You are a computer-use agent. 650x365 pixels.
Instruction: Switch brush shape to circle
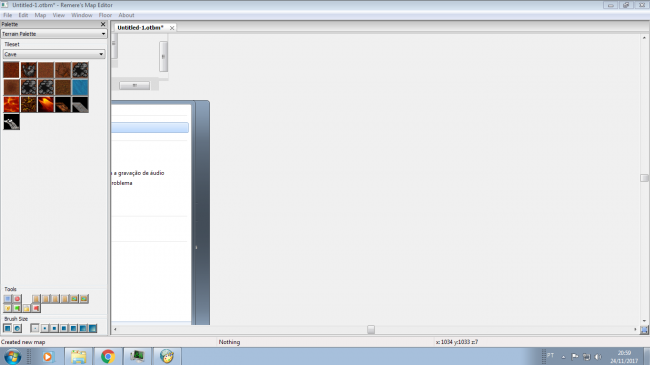(x=17, y=328)
